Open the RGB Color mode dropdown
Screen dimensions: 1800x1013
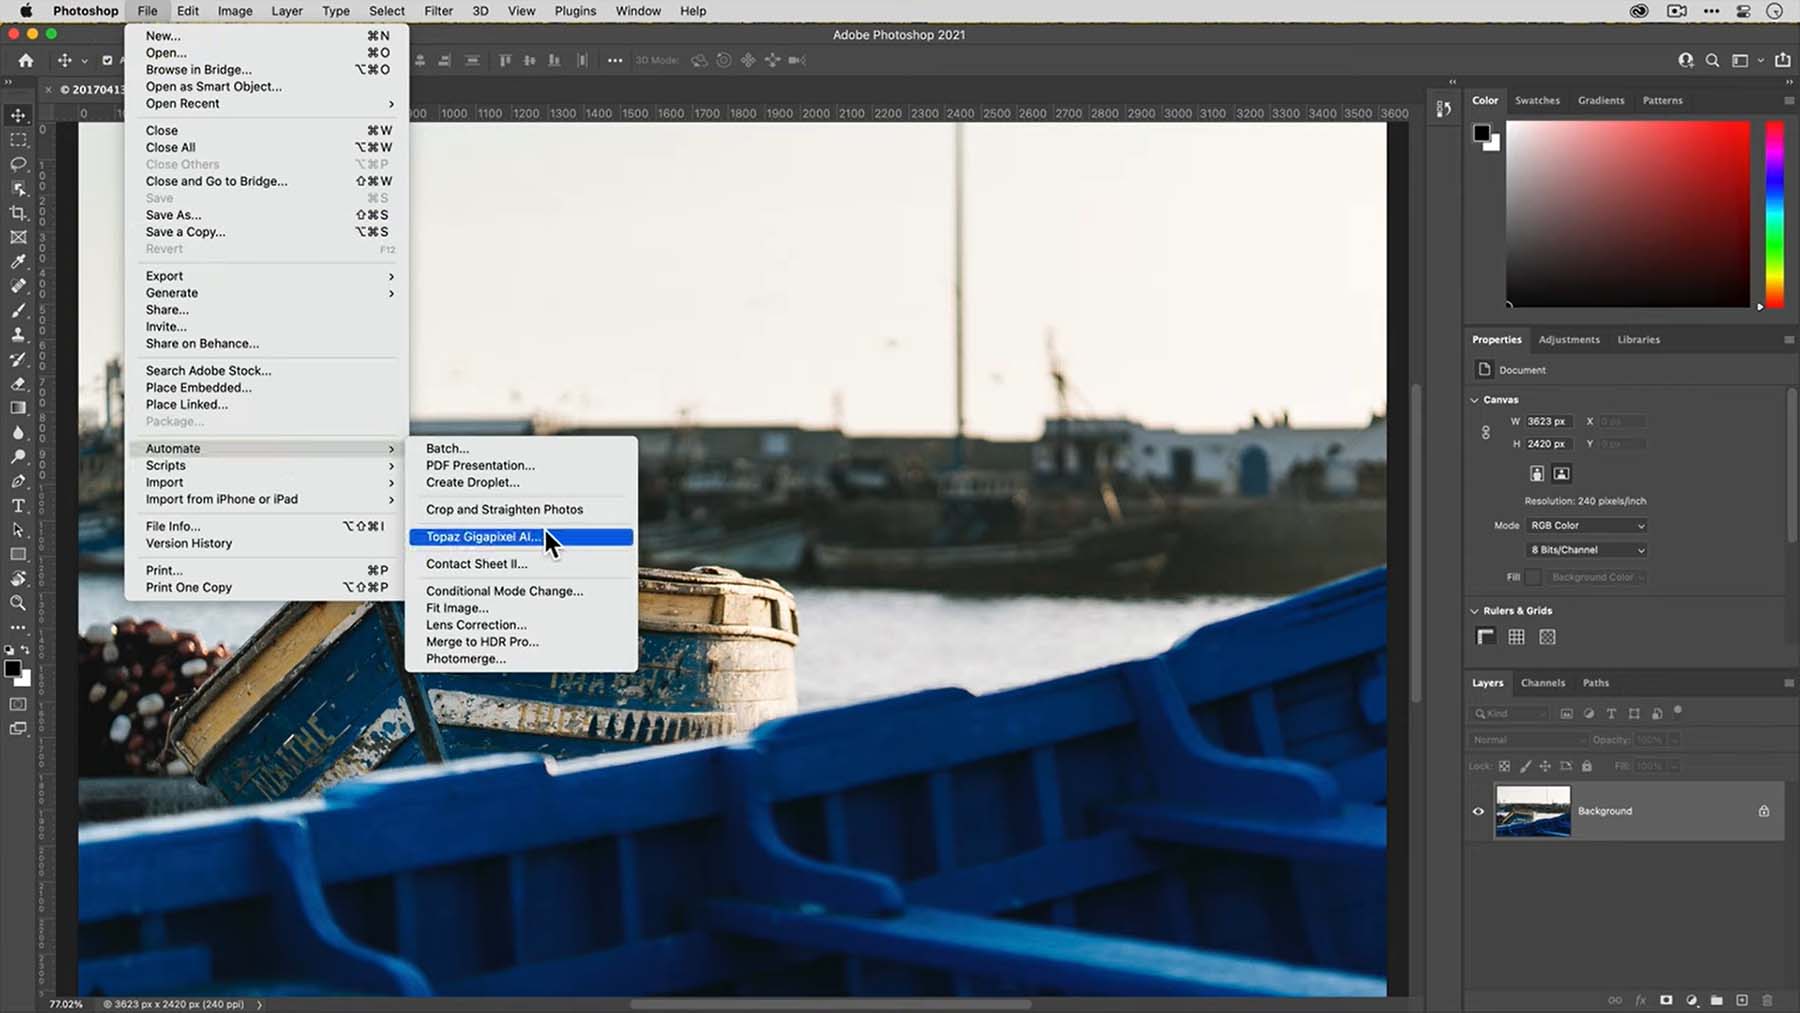pos(1586,525)
